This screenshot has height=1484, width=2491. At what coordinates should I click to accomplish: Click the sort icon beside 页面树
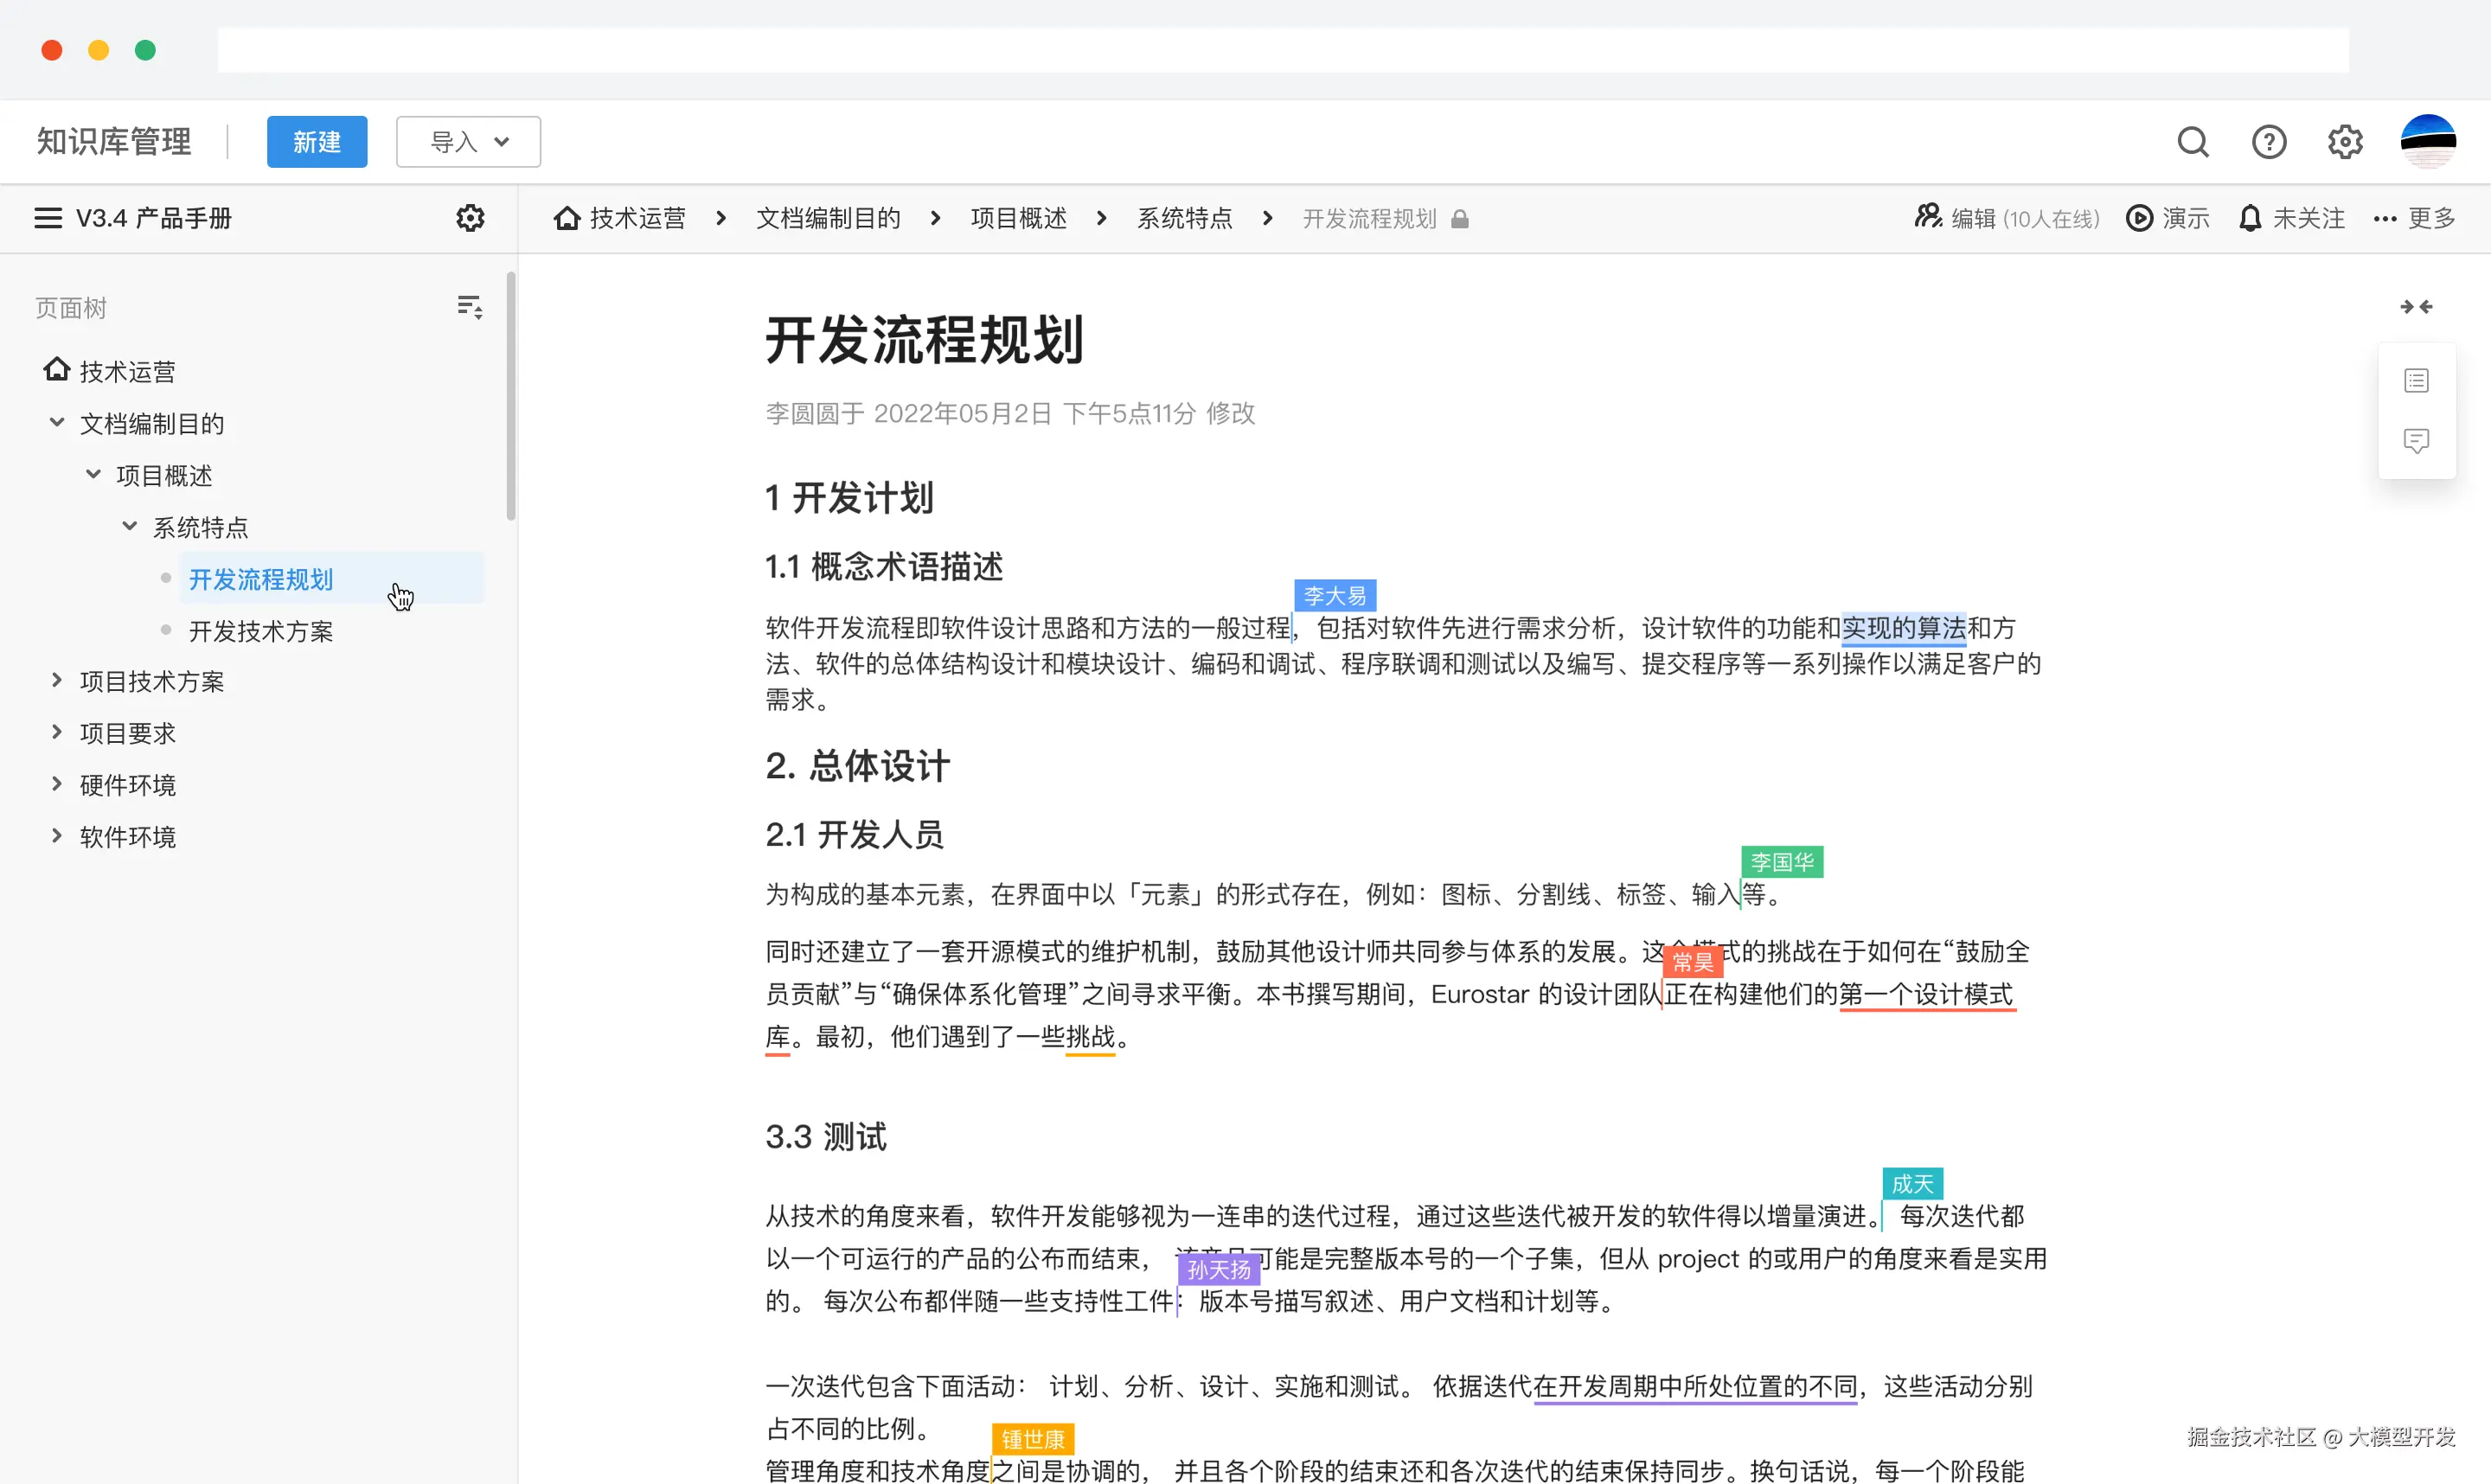[469, 306]
